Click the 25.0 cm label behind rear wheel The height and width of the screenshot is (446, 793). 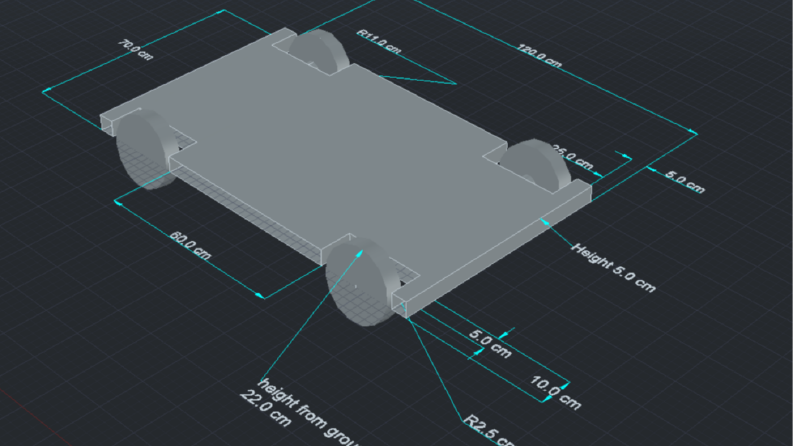coord(572,158)
